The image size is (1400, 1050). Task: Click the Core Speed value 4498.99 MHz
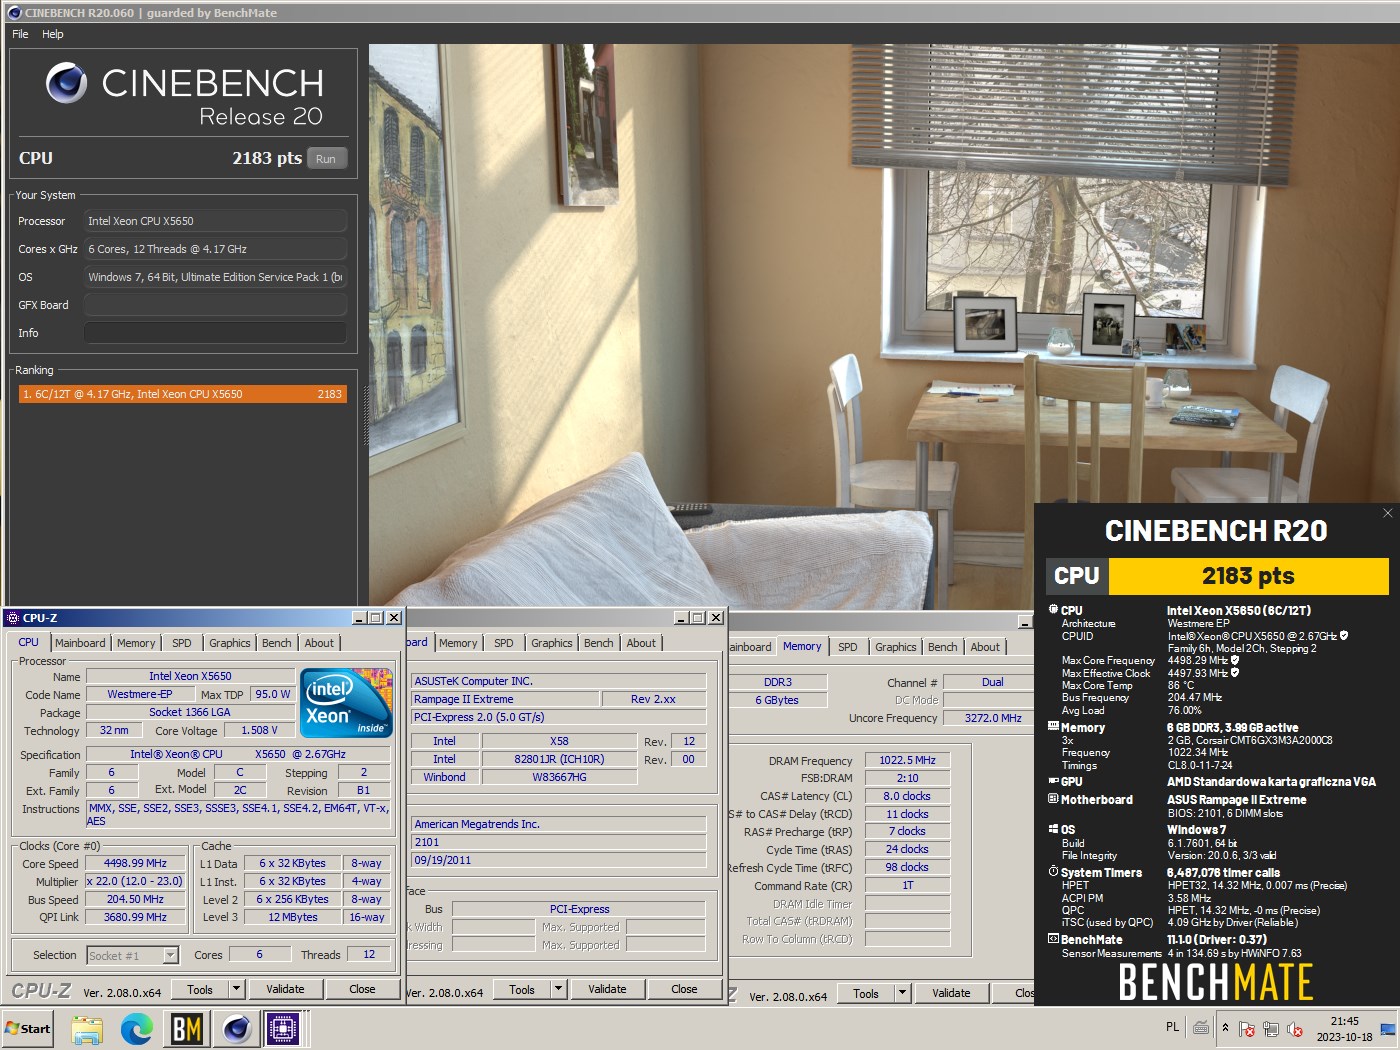point(136,863)
